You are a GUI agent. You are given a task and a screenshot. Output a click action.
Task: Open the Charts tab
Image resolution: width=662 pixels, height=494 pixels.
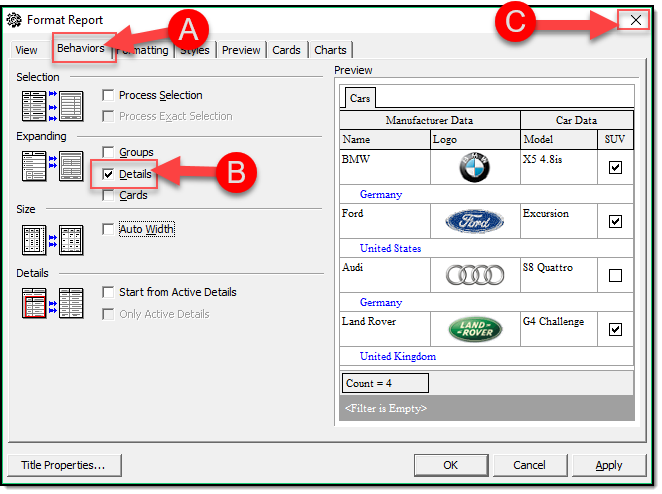(x=330, y=50)
